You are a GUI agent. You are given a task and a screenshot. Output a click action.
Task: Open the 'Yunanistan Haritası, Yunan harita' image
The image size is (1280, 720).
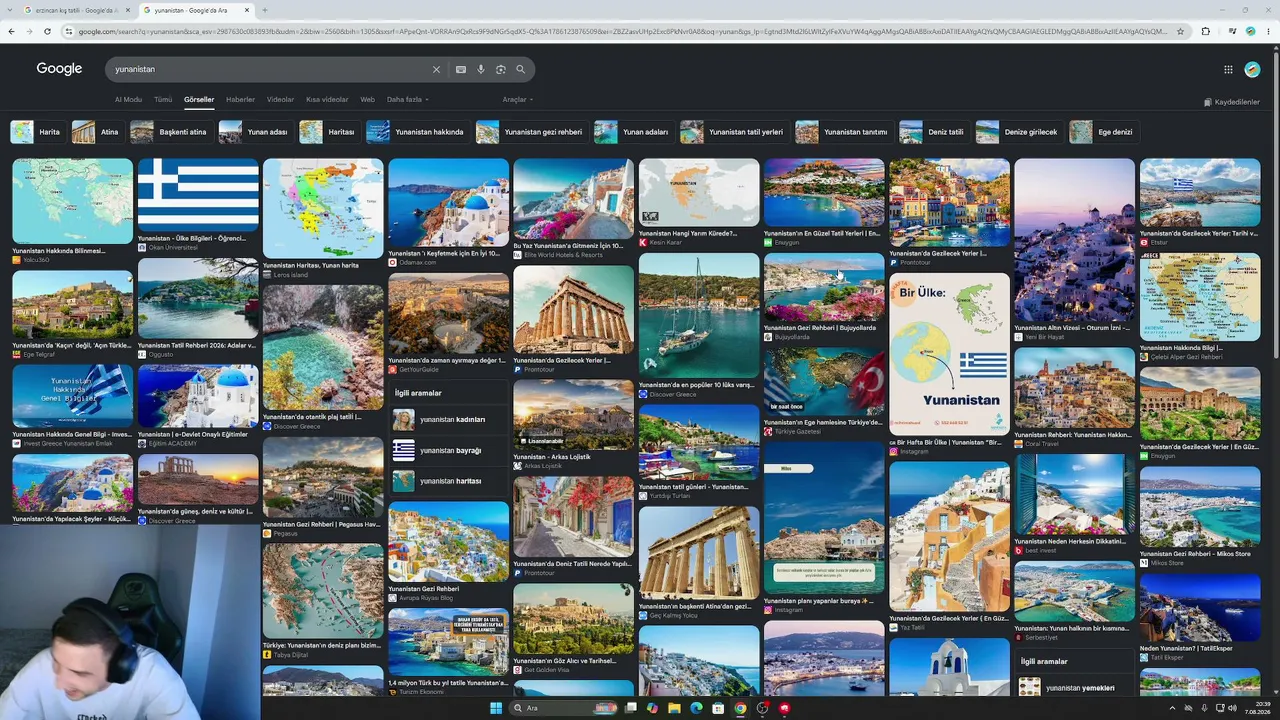(x=323, y=208)
